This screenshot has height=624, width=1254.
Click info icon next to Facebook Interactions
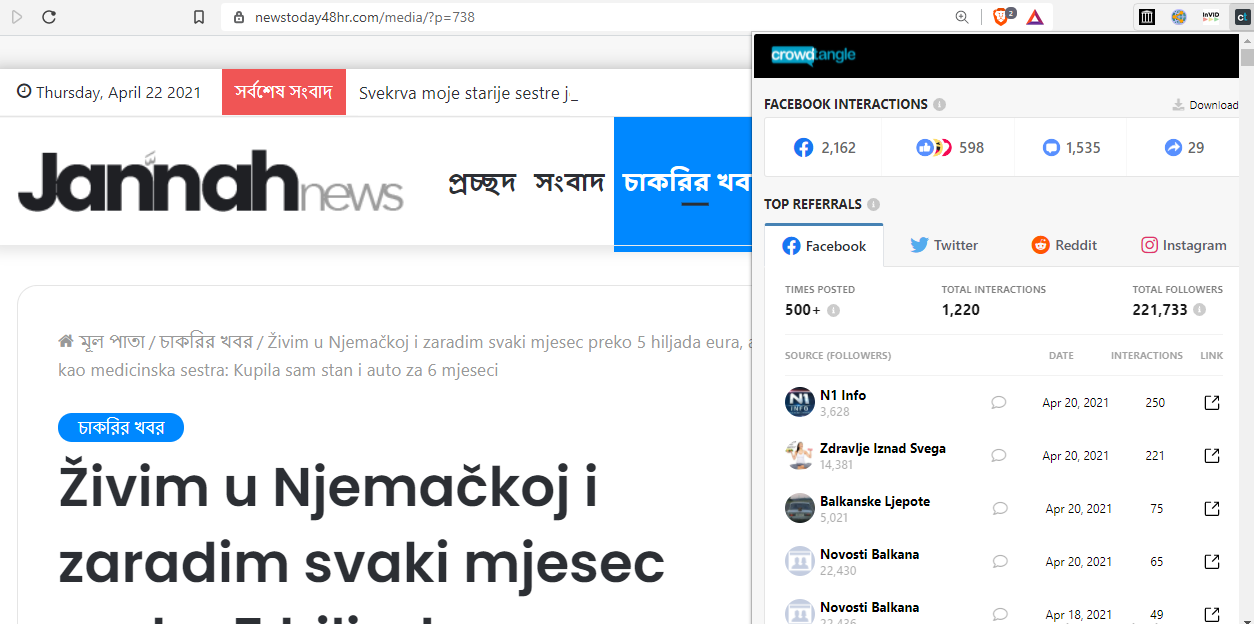pyautogui.click(x=939, y=104)
